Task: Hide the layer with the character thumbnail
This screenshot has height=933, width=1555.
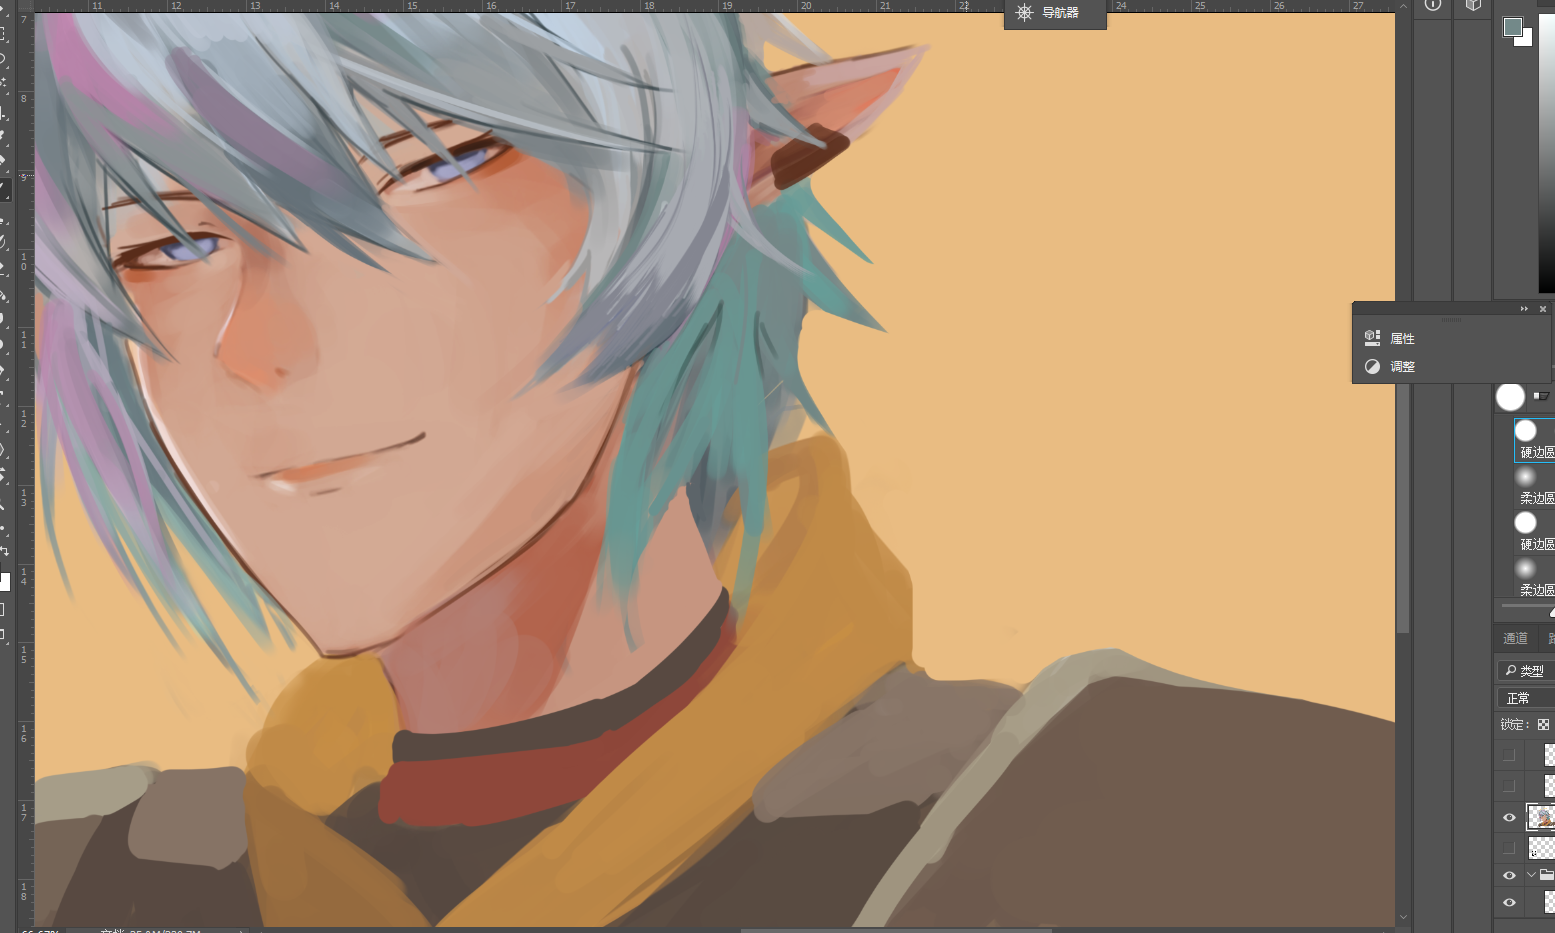Action: pyautogui.click(x=1509, y=818)
